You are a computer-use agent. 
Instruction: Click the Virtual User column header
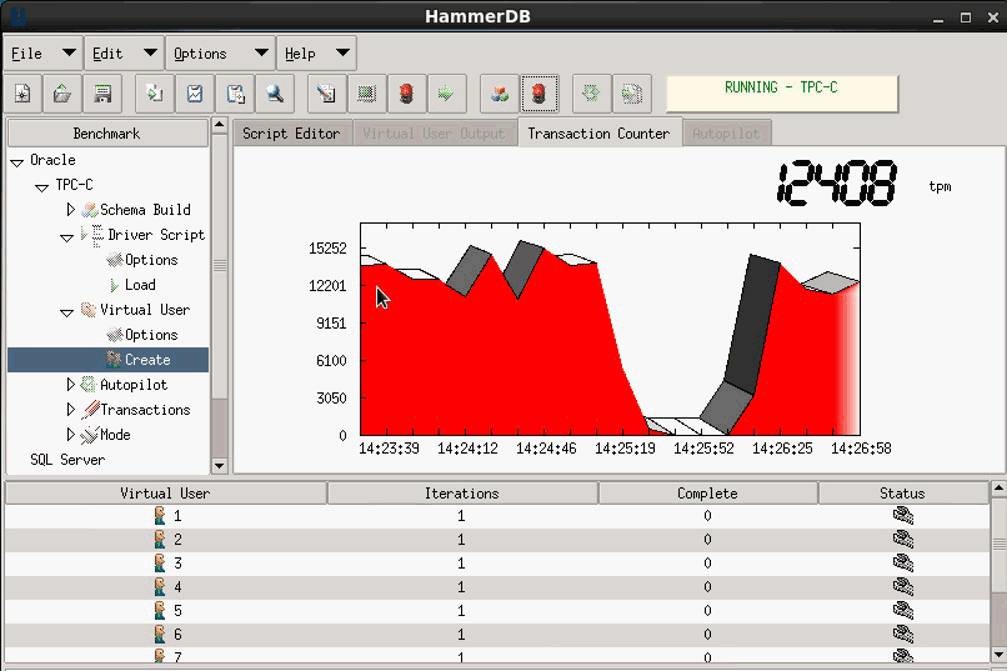click(x=165, y=493)
